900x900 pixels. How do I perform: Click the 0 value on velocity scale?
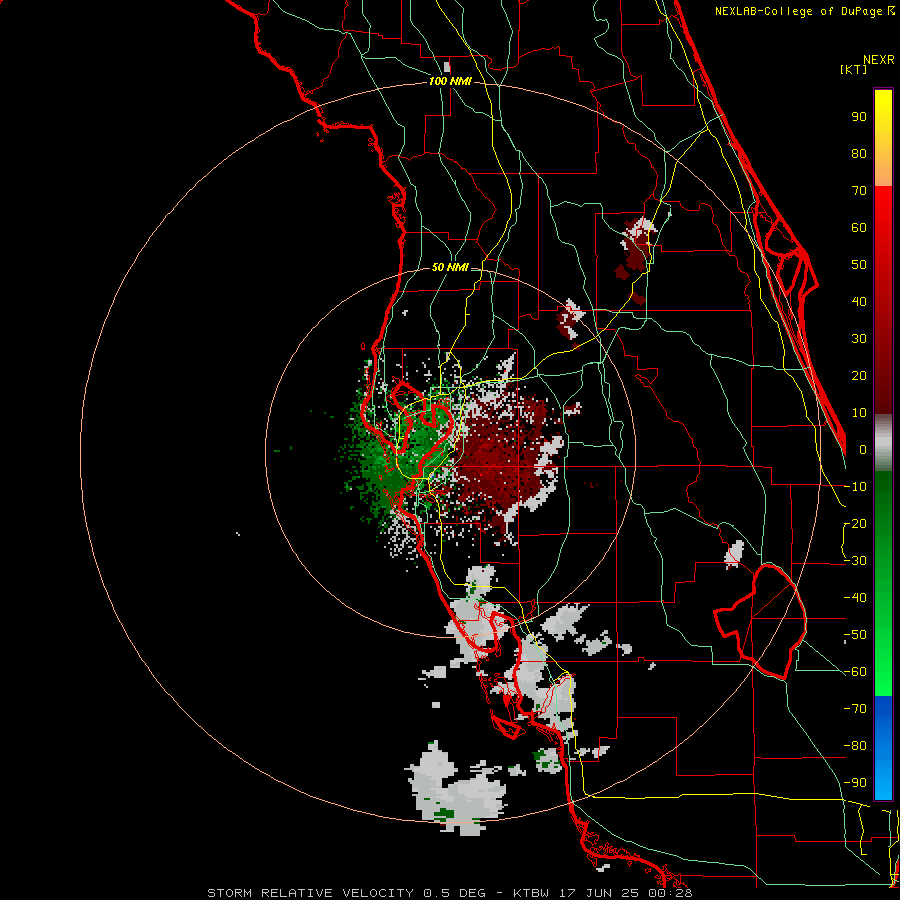click(863, 449)
